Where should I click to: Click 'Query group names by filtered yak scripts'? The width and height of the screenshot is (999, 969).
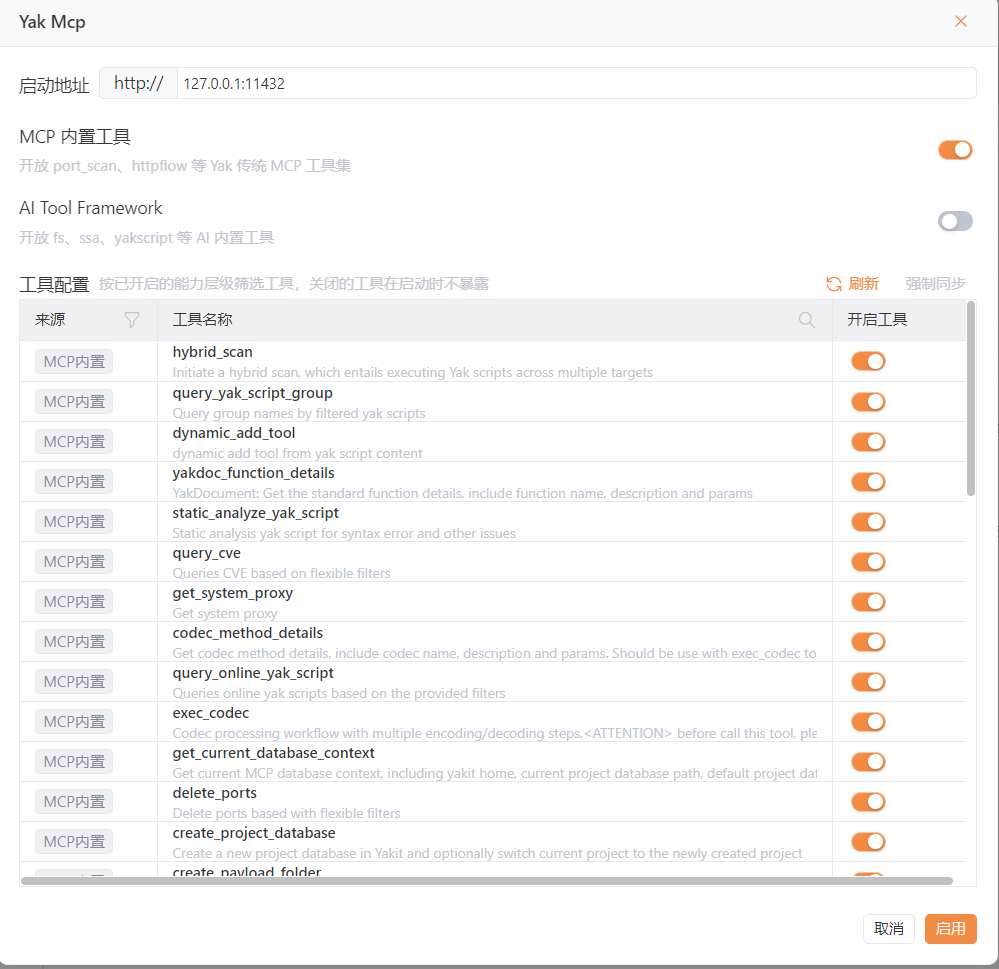tap(299, 413)
